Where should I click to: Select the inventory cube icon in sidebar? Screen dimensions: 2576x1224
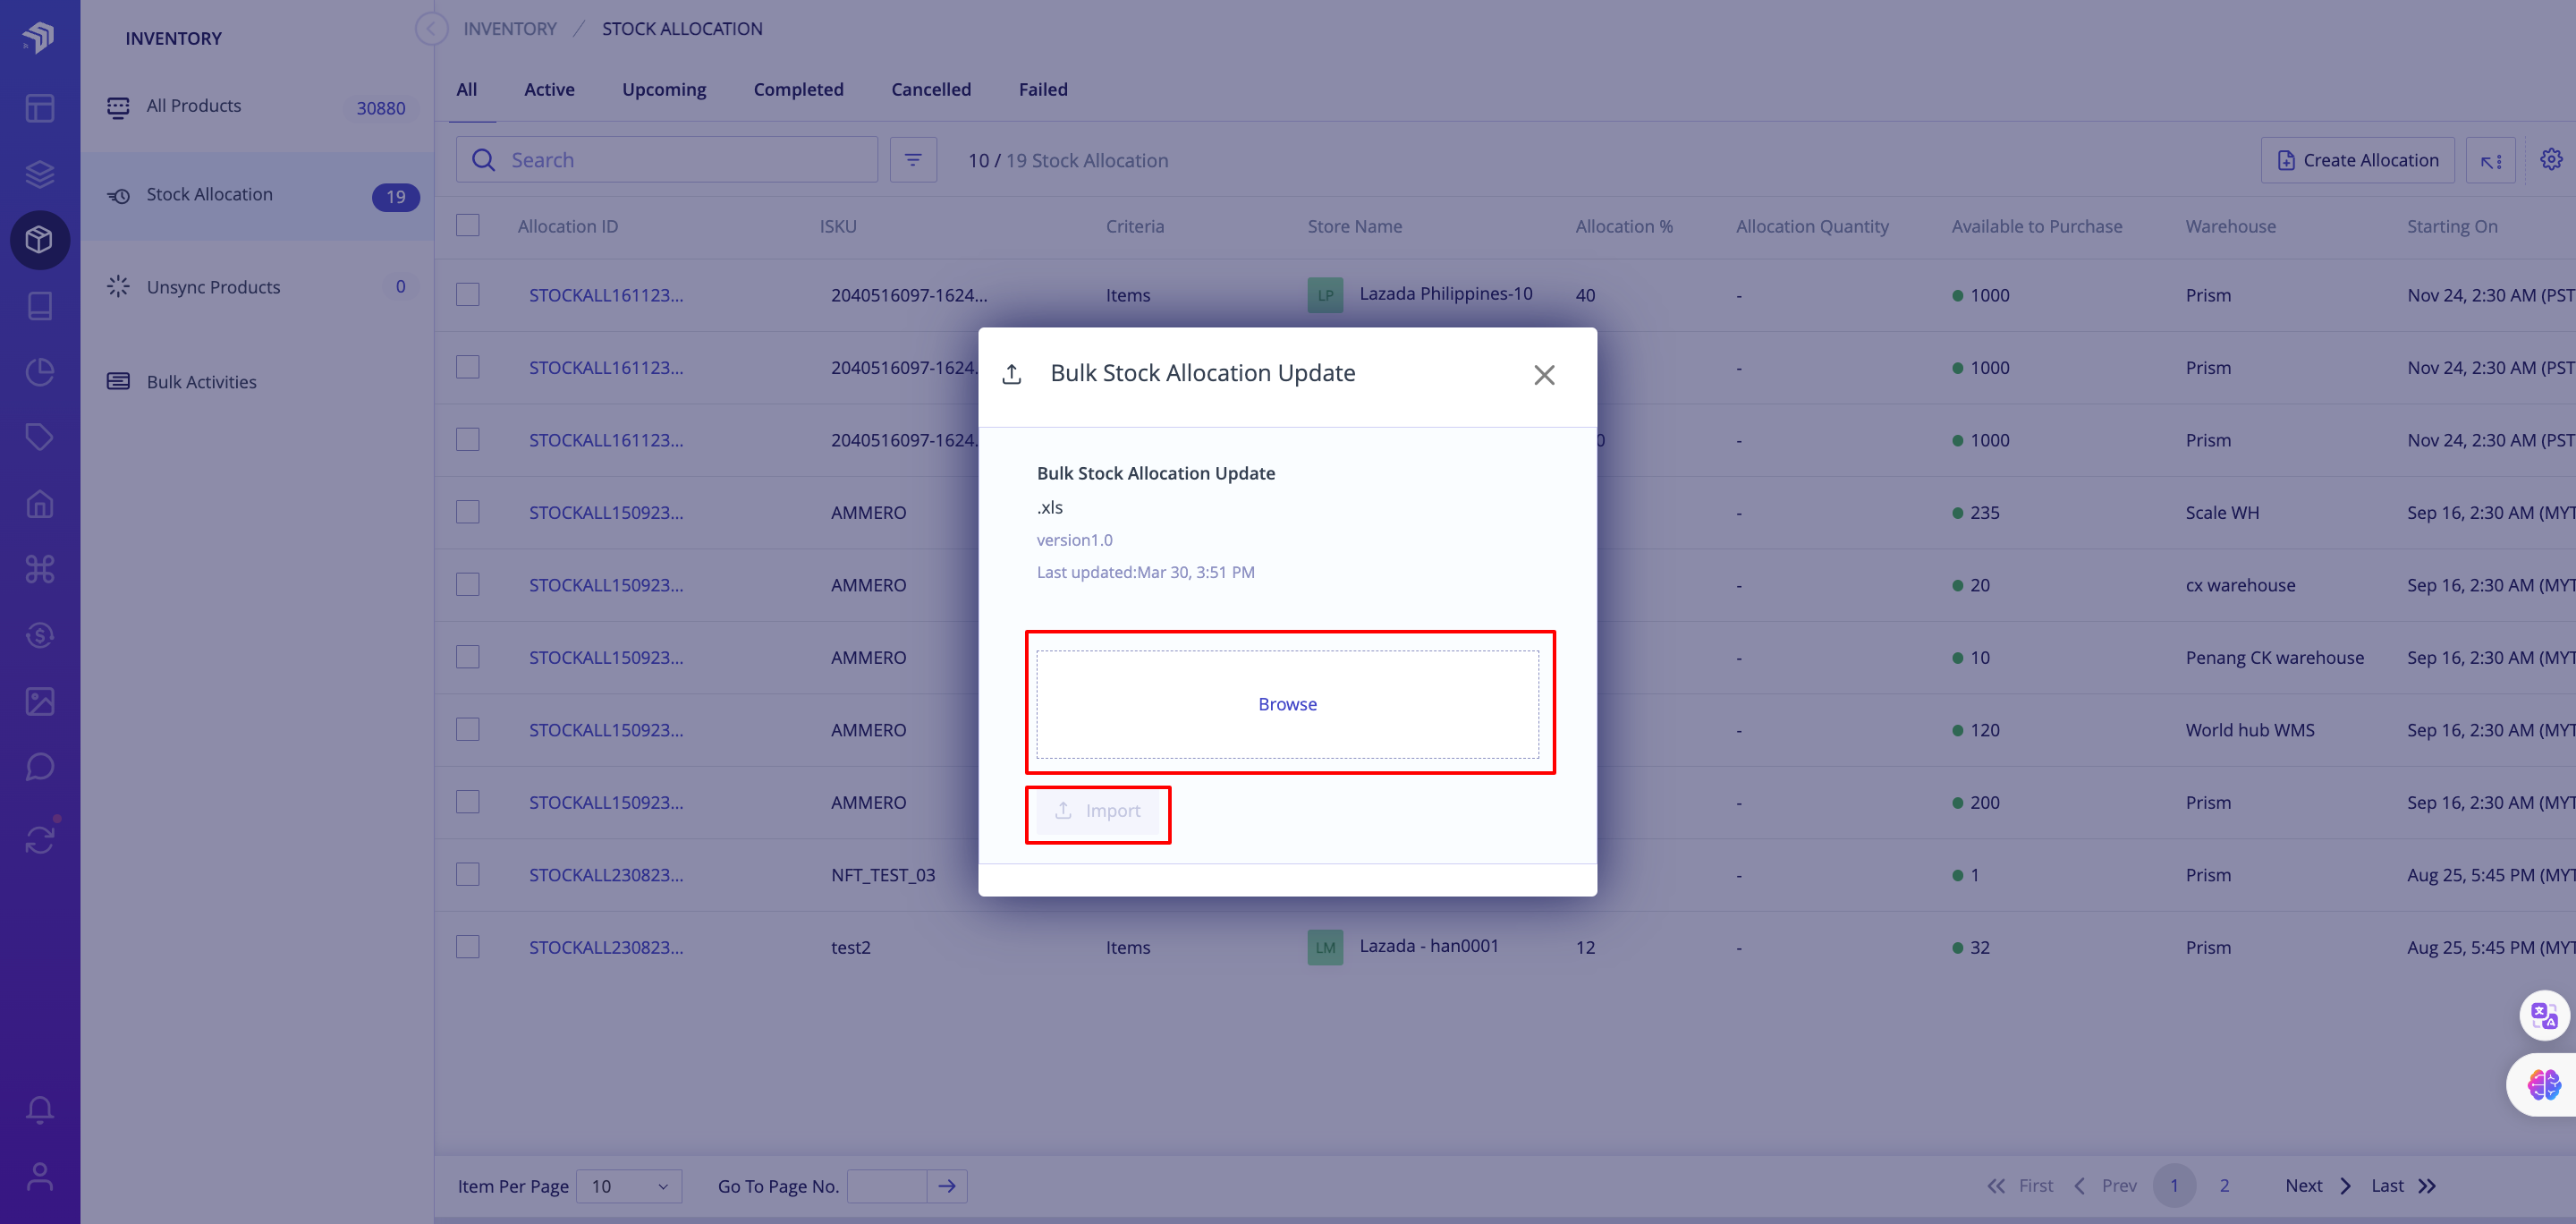39,240
